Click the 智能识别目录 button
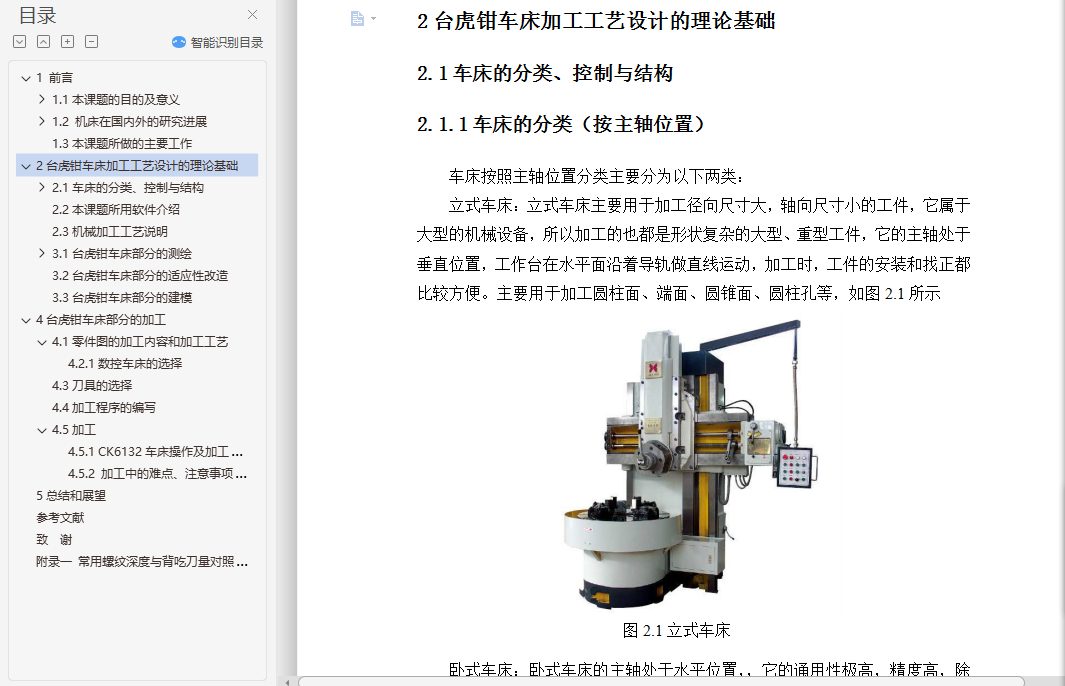Image resolution: width=1065 pixels, height=686 pixels. click(x=217, y=42)
